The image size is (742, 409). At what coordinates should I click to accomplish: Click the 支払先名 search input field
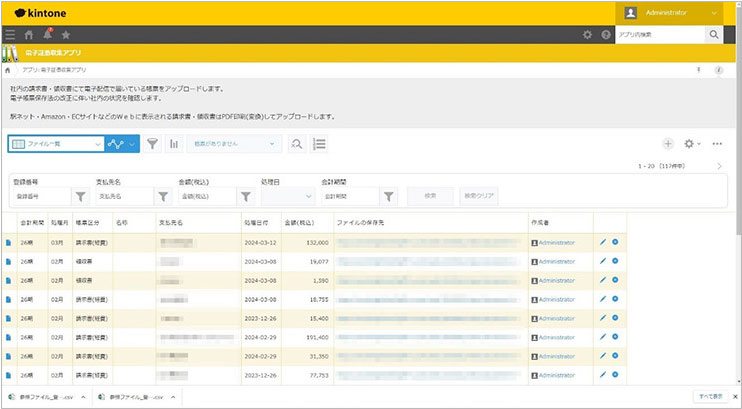pos(122,196)
